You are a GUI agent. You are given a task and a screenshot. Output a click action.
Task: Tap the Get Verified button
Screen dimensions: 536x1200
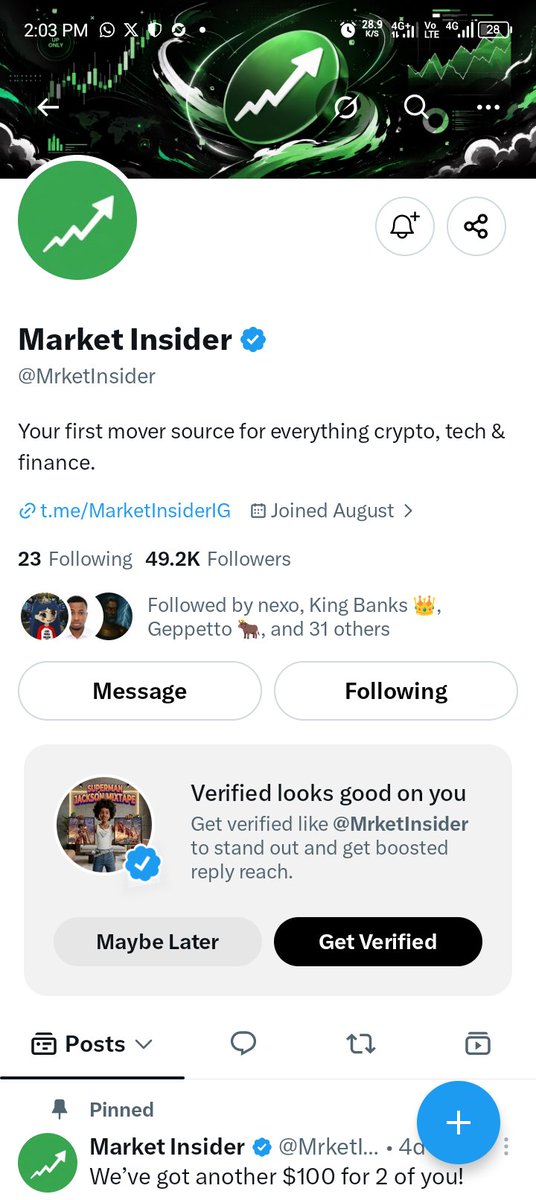click(x=378, y=941)
